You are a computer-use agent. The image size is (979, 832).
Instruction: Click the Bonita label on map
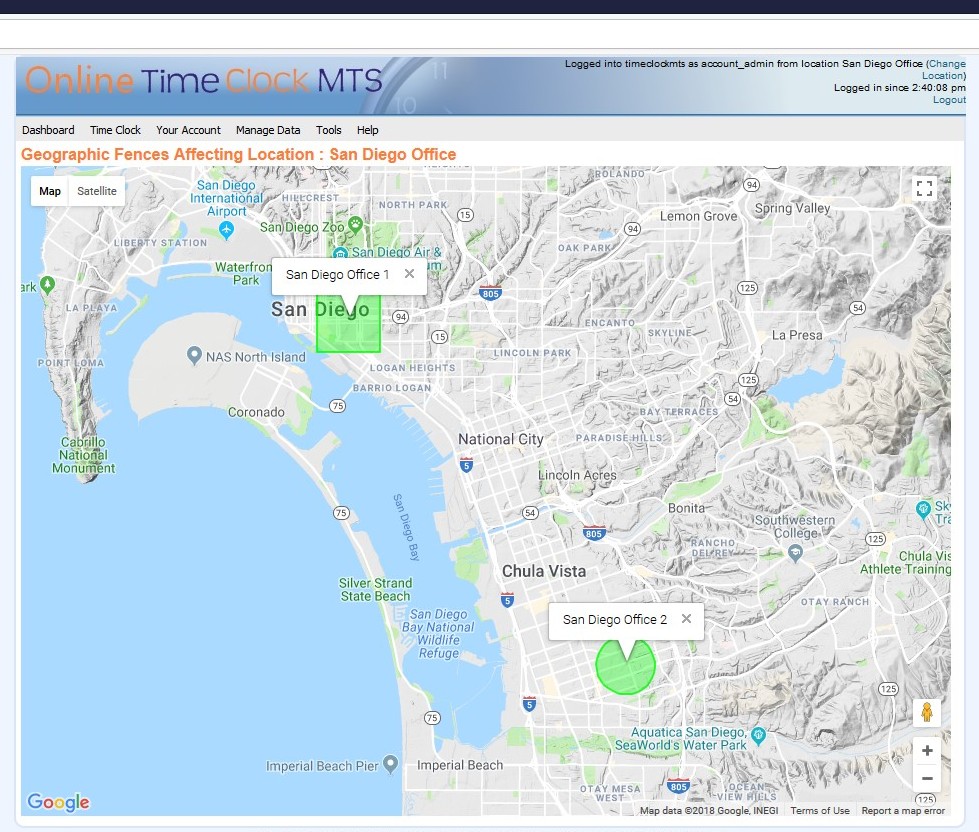click(686, 508)
